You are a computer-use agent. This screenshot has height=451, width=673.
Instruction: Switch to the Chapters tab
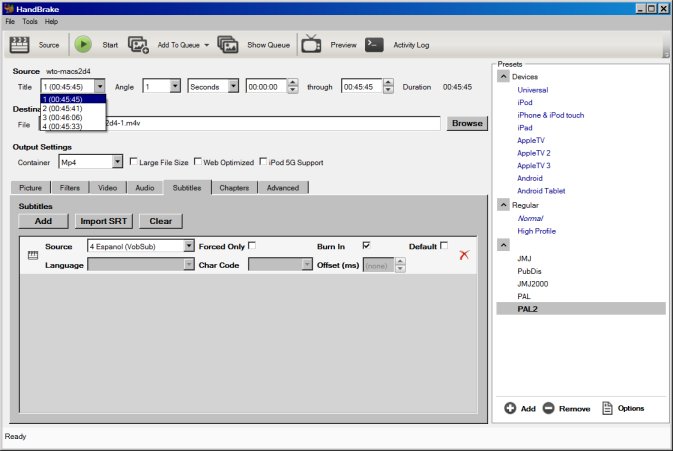233,187
